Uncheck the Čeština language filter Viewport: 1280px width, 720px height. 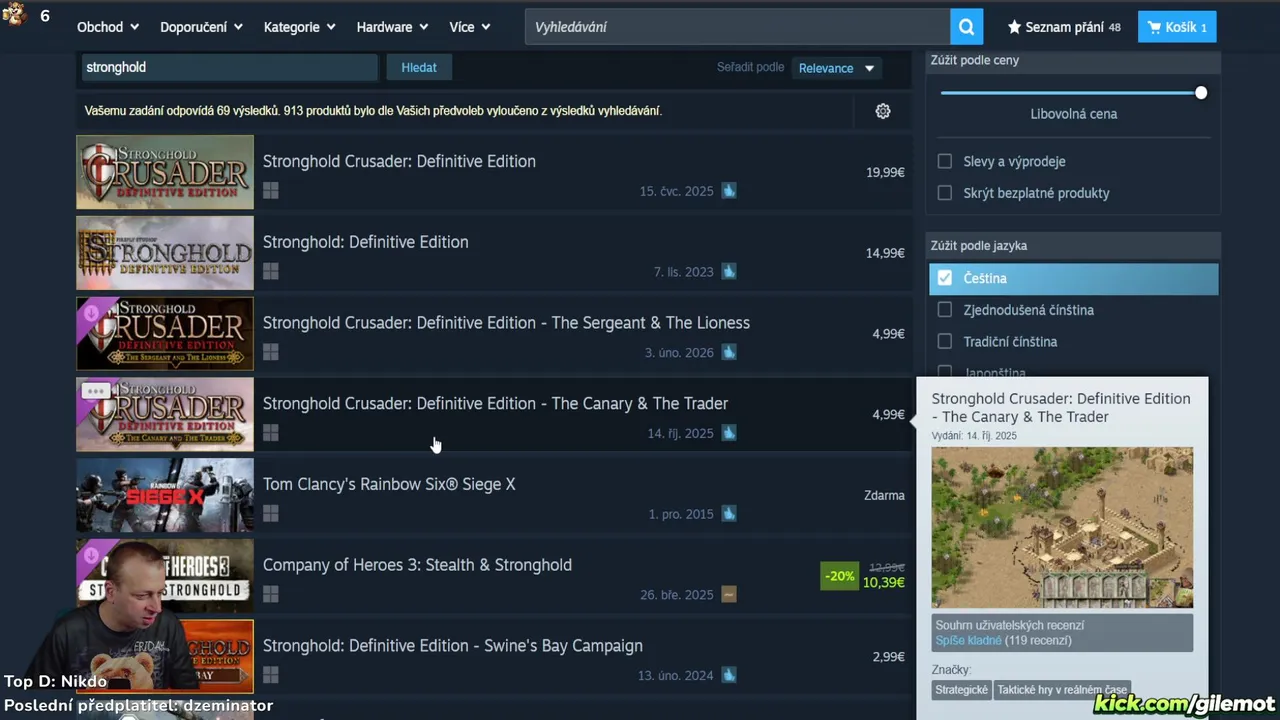(944, 278)
